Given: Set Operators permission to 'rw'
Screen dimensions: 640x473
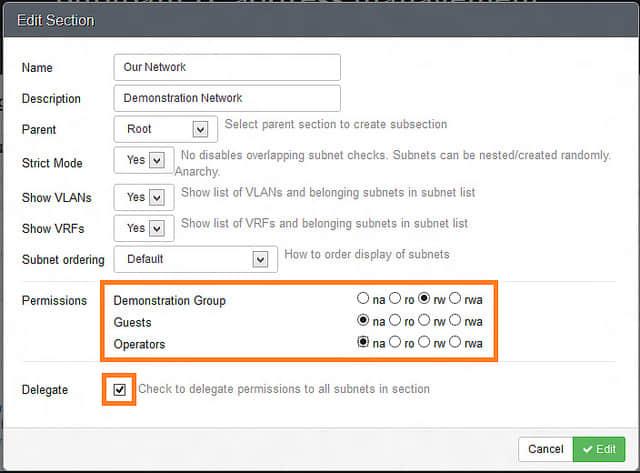Looking at the screenshot, I should pyautogui.click(x=425, y=343).
